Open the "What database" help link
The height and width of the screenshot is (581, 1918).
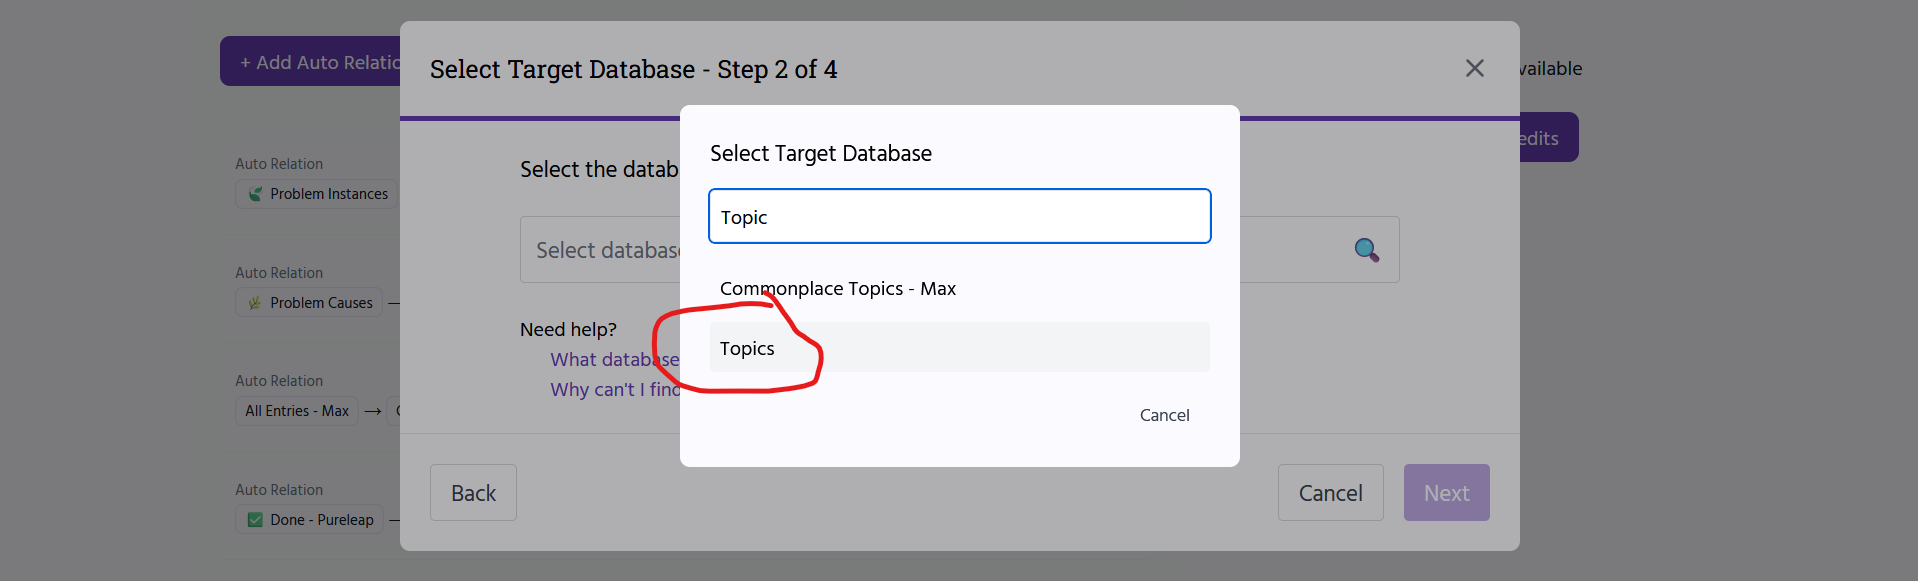614,360
